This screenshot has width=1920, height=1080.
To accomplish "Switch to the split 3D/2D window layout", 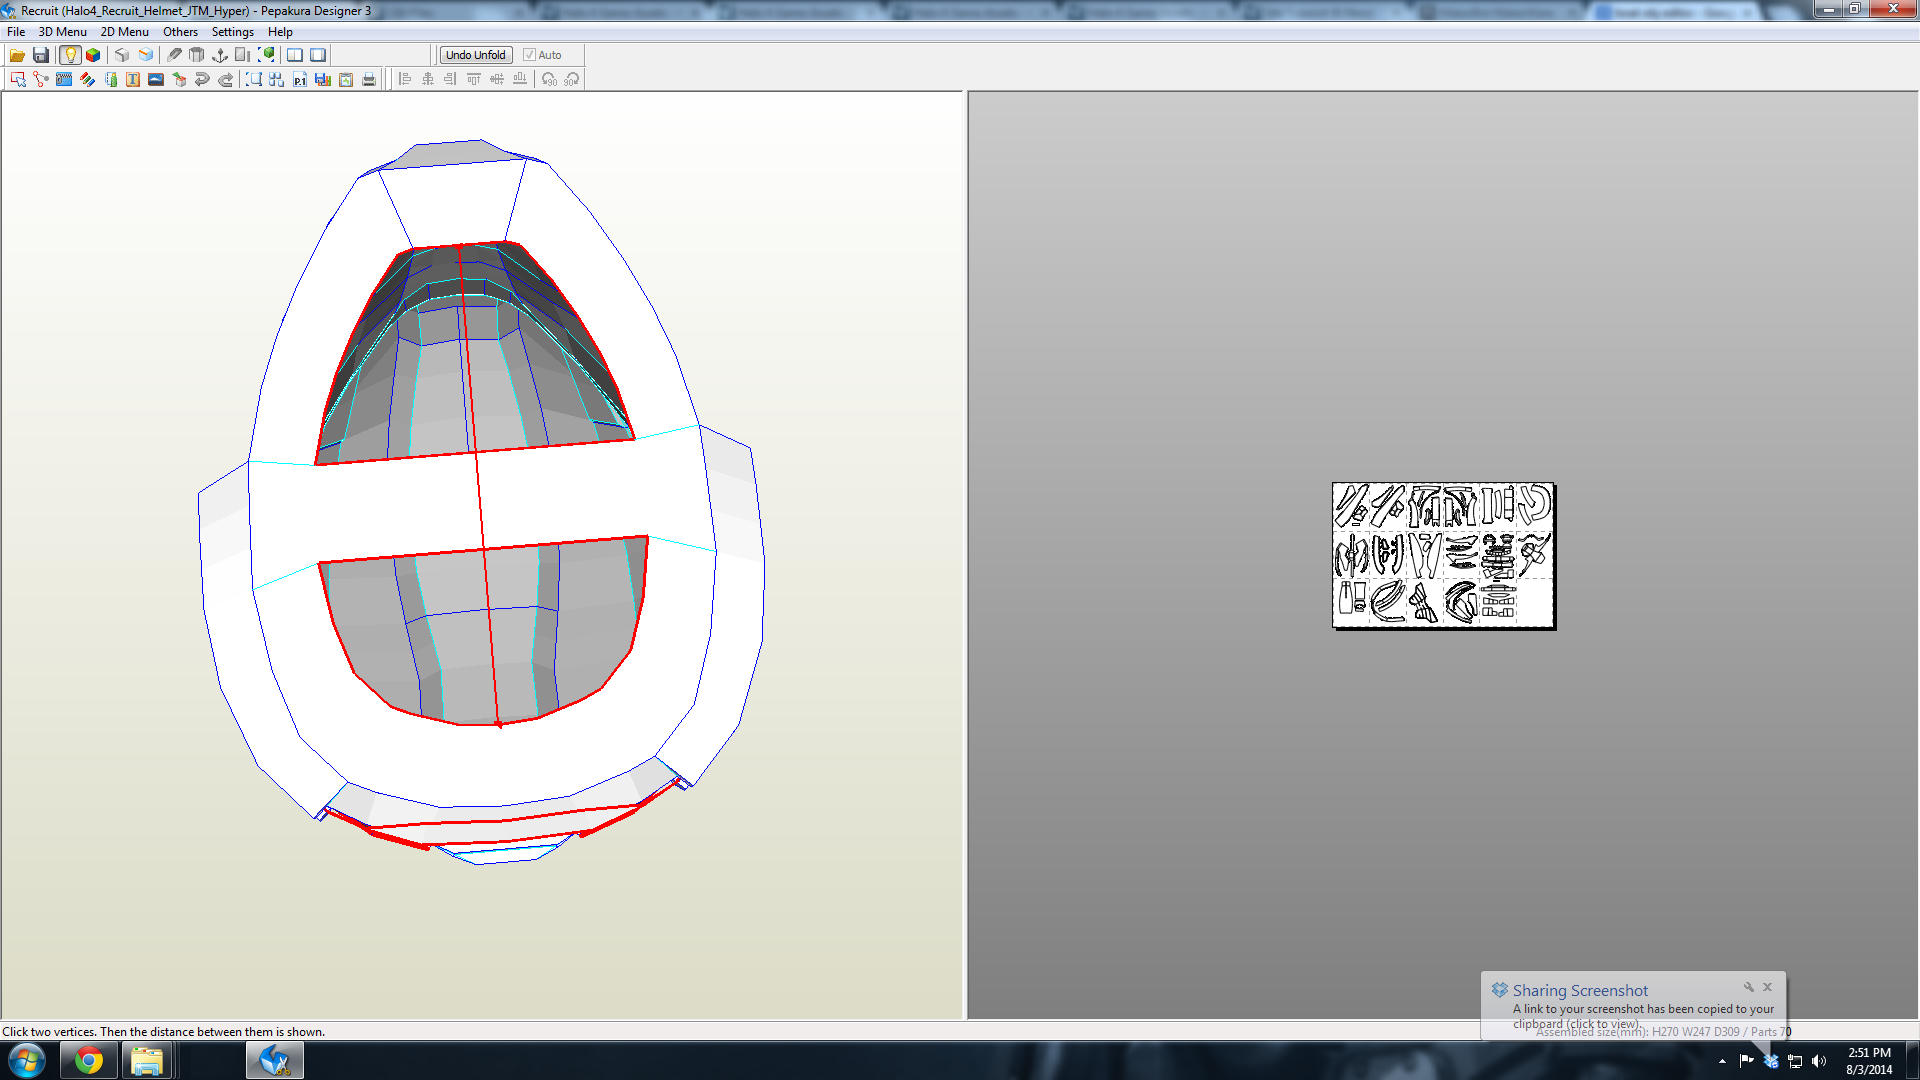I will point(294,55).
